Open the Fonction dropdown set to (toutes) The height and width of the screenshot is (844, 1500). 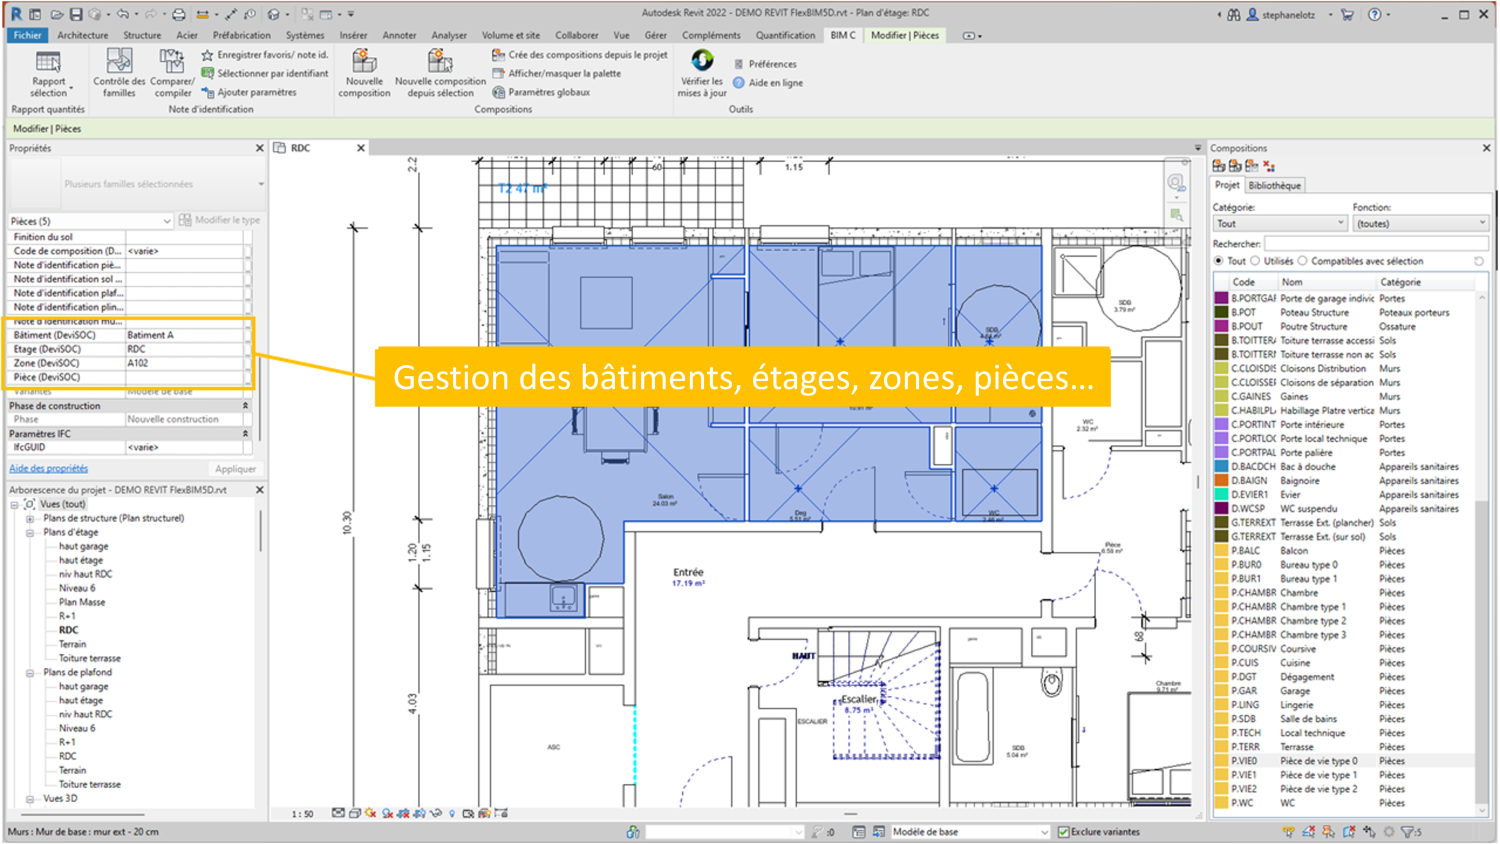1421,224
